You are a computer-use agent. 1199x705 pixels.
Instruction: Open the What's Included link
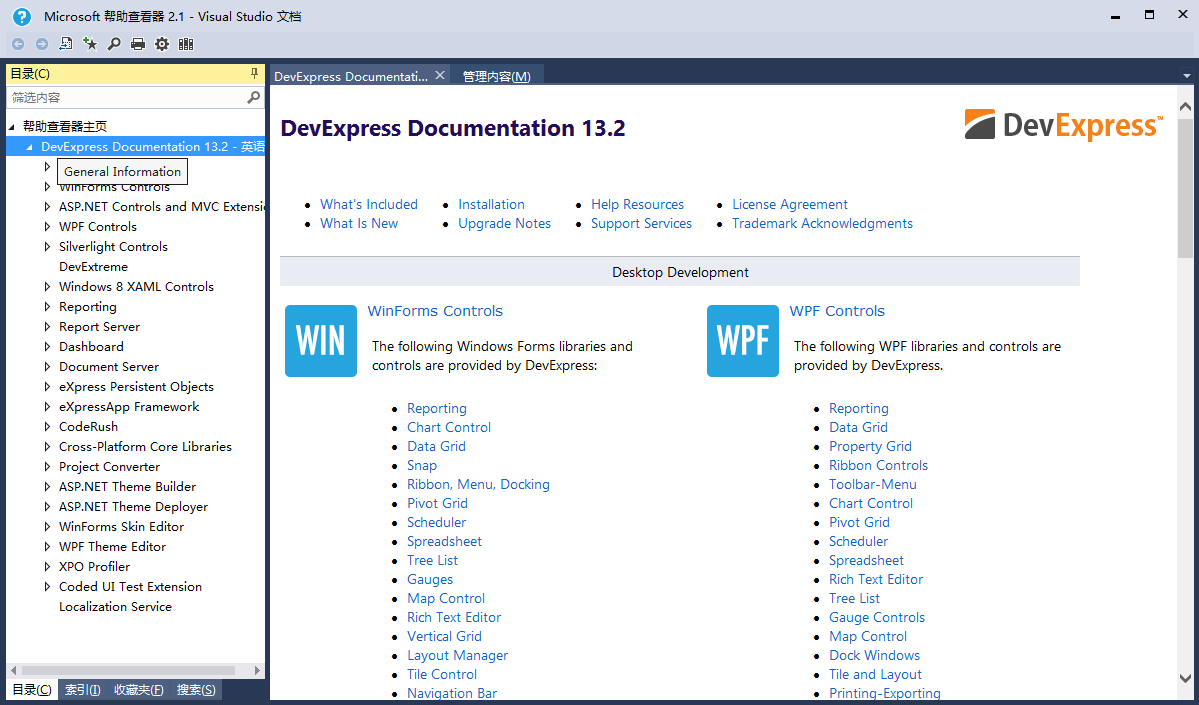[x=369, y=204]
